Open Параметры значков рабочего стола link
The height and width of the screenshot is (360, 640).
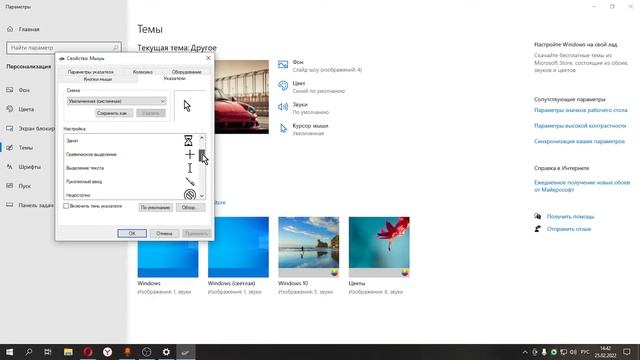(581, 110)
